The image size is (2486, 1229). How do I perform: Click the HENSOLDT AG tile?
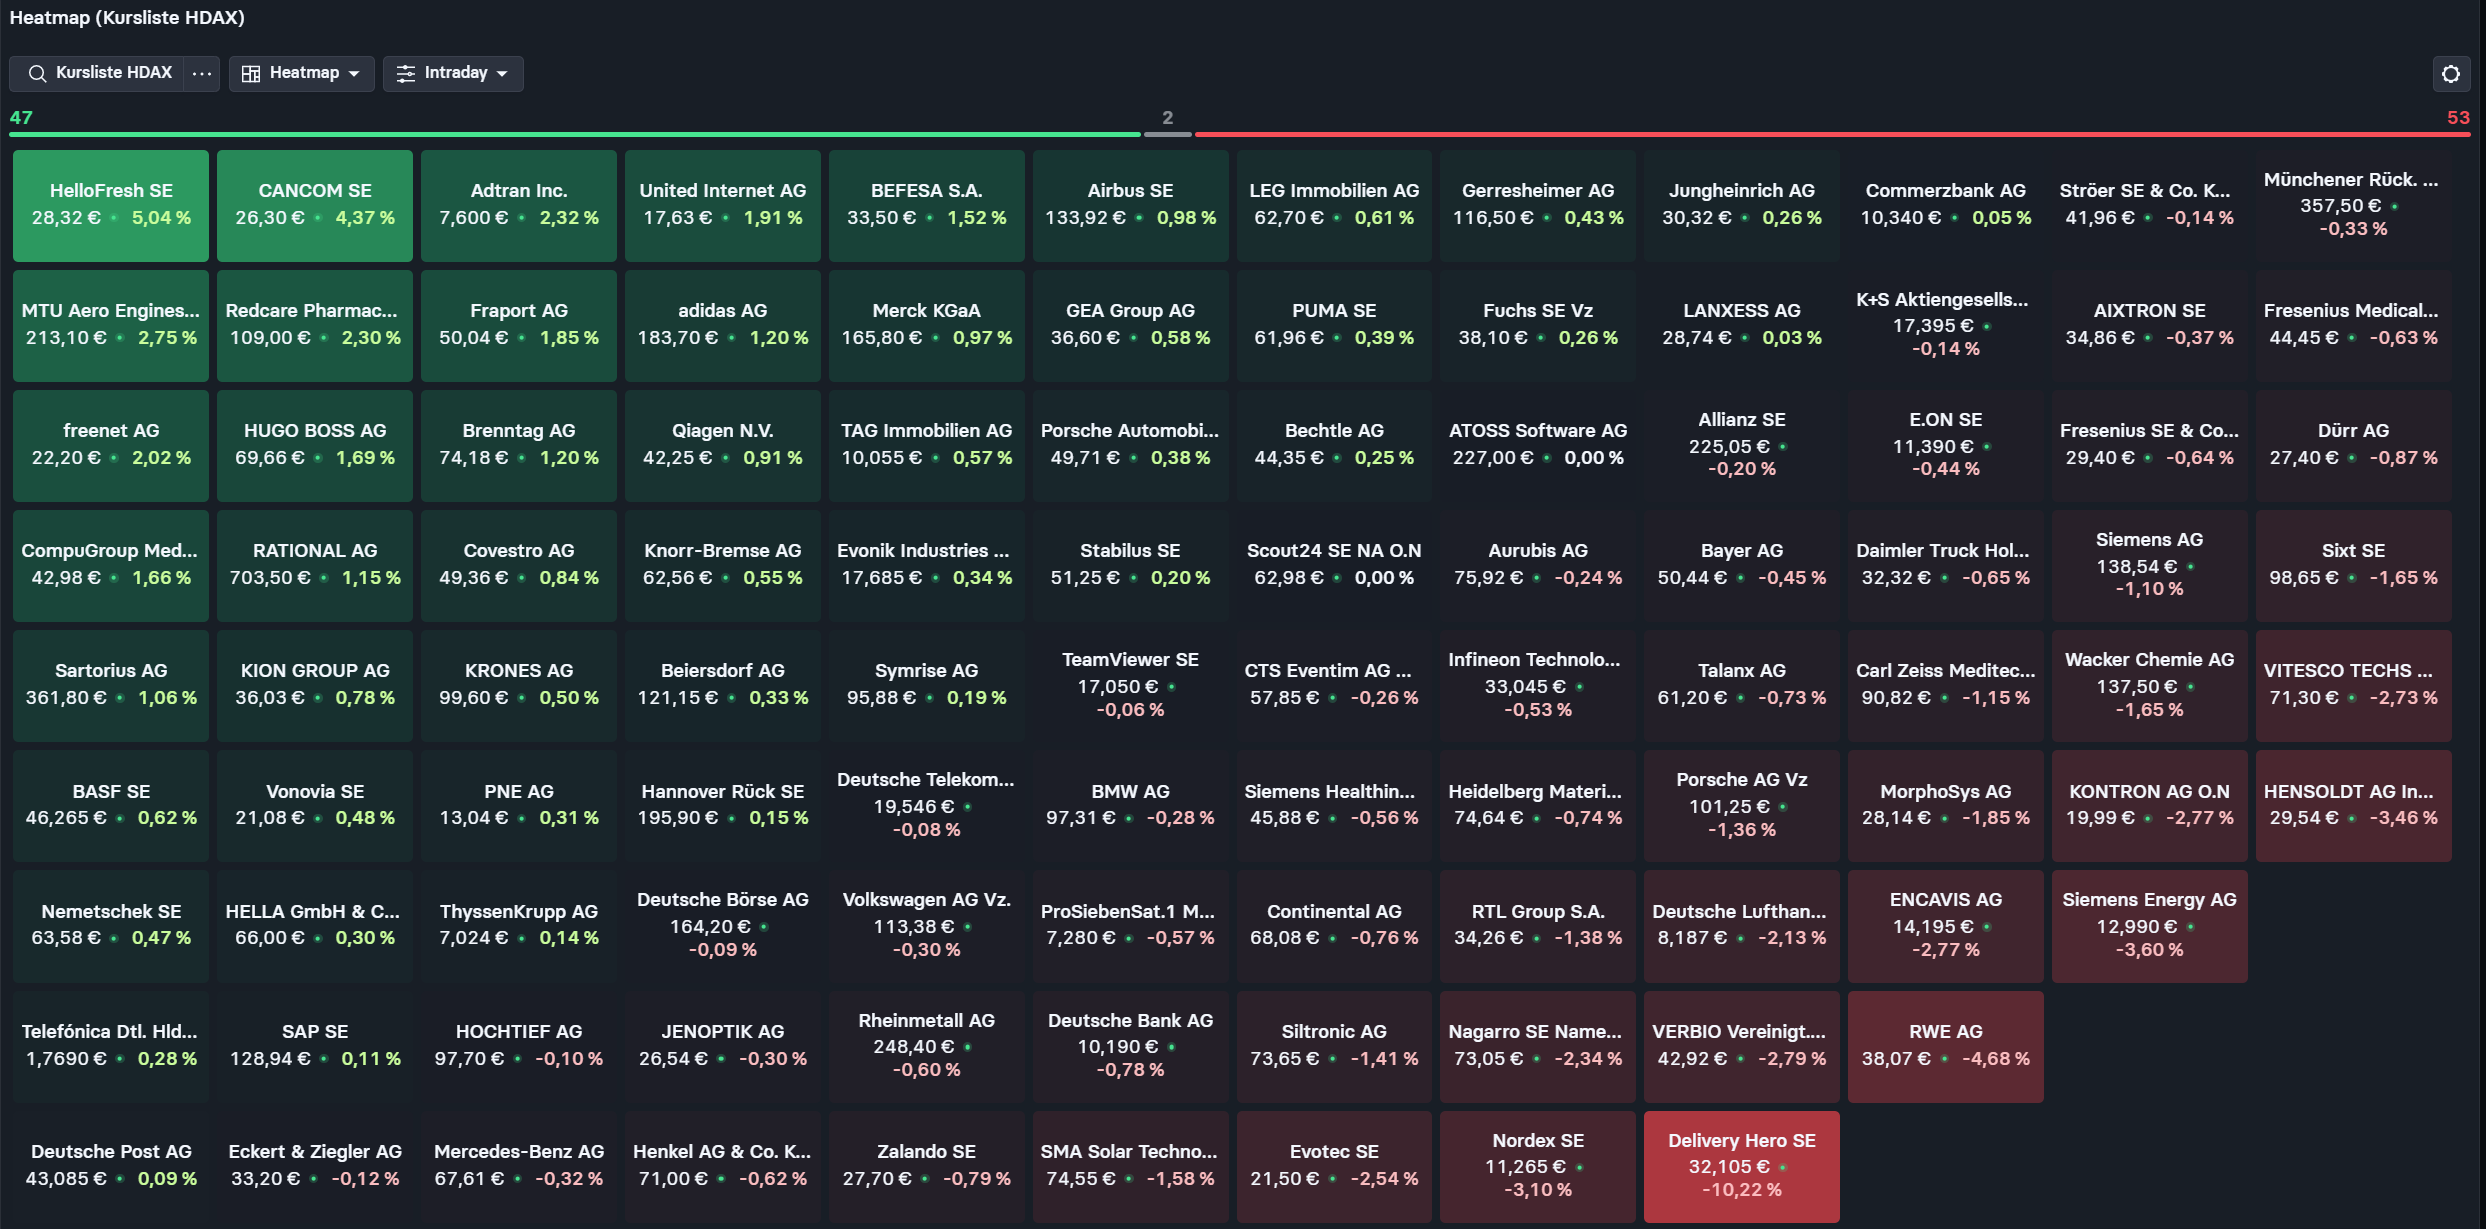tap(2354, 806)
